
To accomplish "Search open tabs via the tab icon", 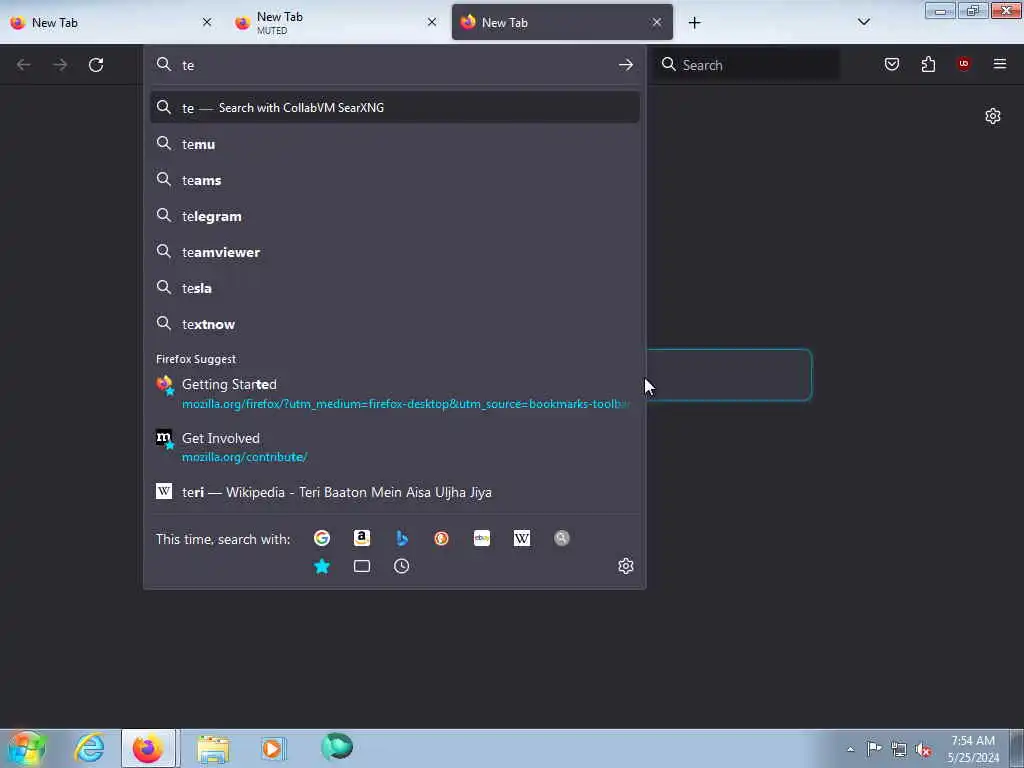I will [x=362, y=566].
